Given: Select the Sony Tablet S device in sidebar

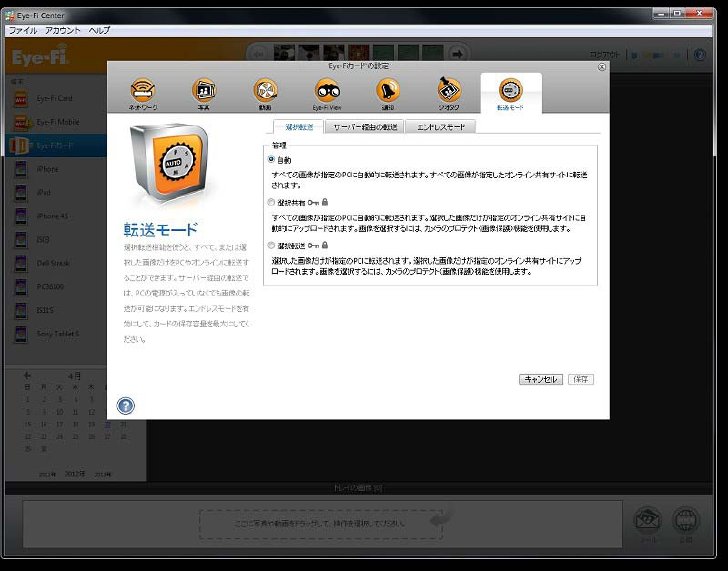Looking at the screenshot, I should pyautogui.click(x=56, y=334).
